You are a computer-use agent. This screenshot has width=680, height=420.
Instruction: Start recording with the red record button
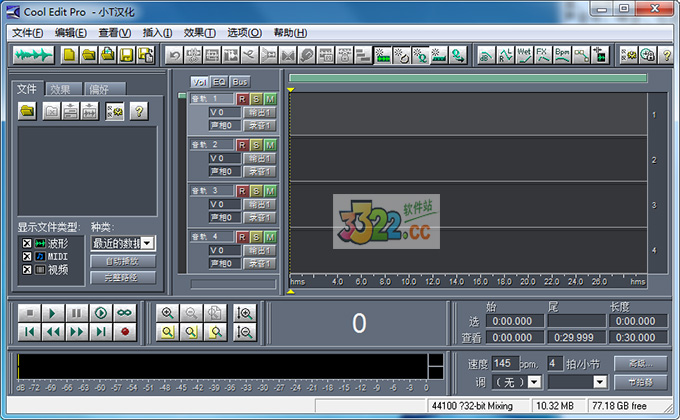coord(124,332)
